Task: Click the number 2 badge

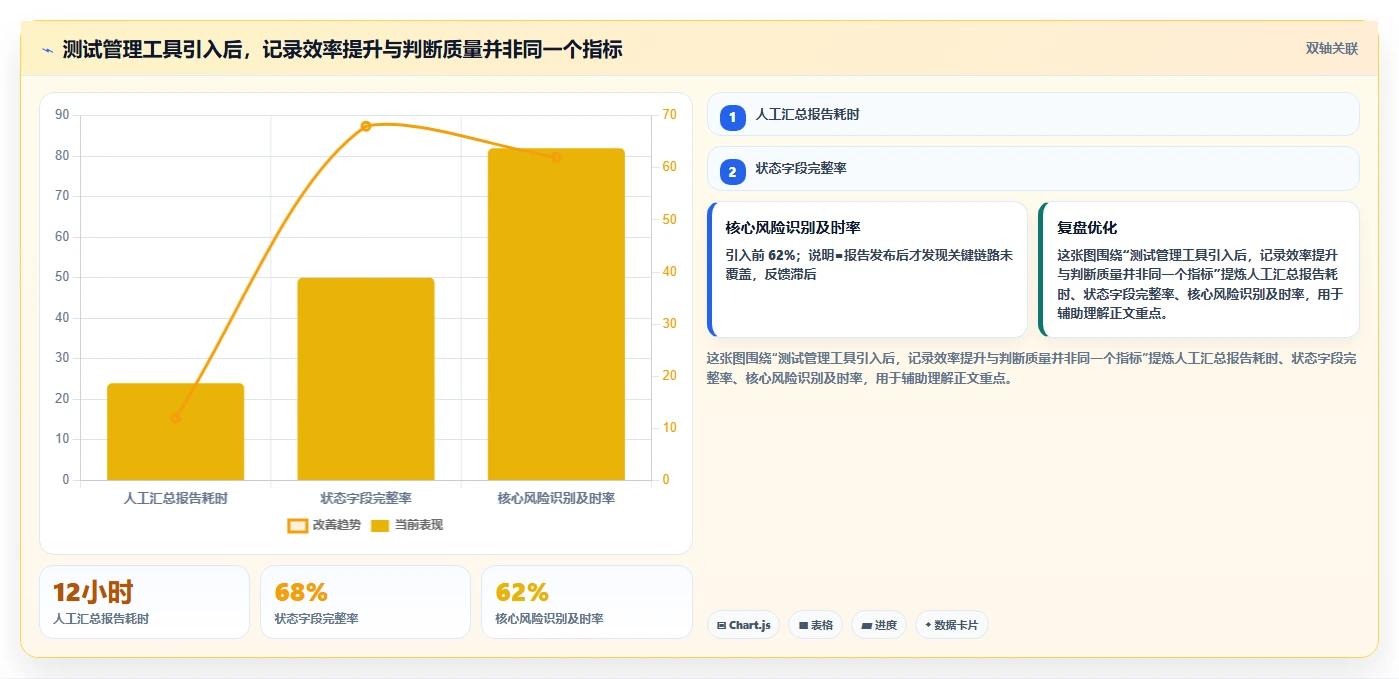Action: pyautogui.click(x=732, y=172)
